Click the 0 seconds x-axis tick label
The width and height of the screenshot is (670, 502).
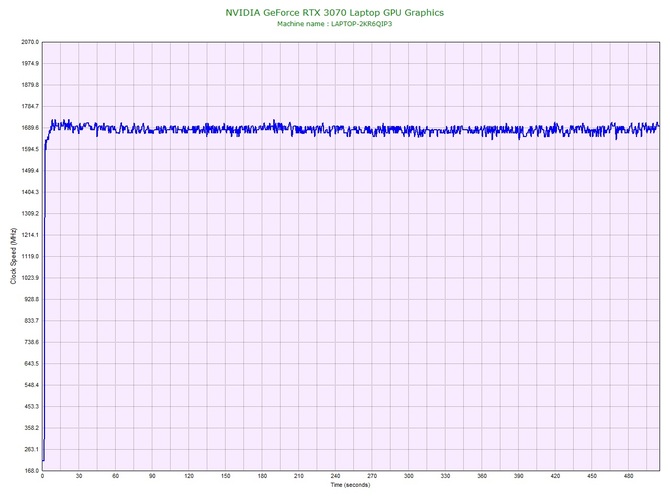[42, 476]
